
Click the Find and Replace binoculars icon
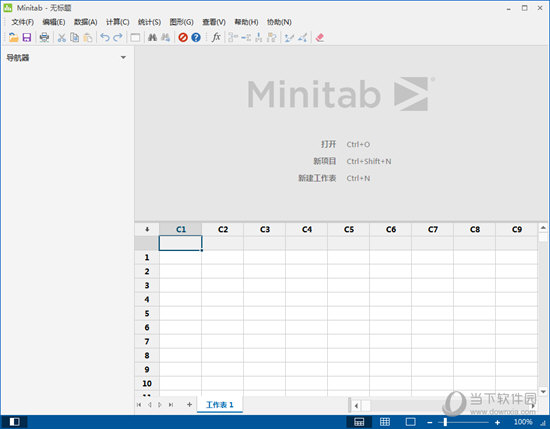point(166,37)
